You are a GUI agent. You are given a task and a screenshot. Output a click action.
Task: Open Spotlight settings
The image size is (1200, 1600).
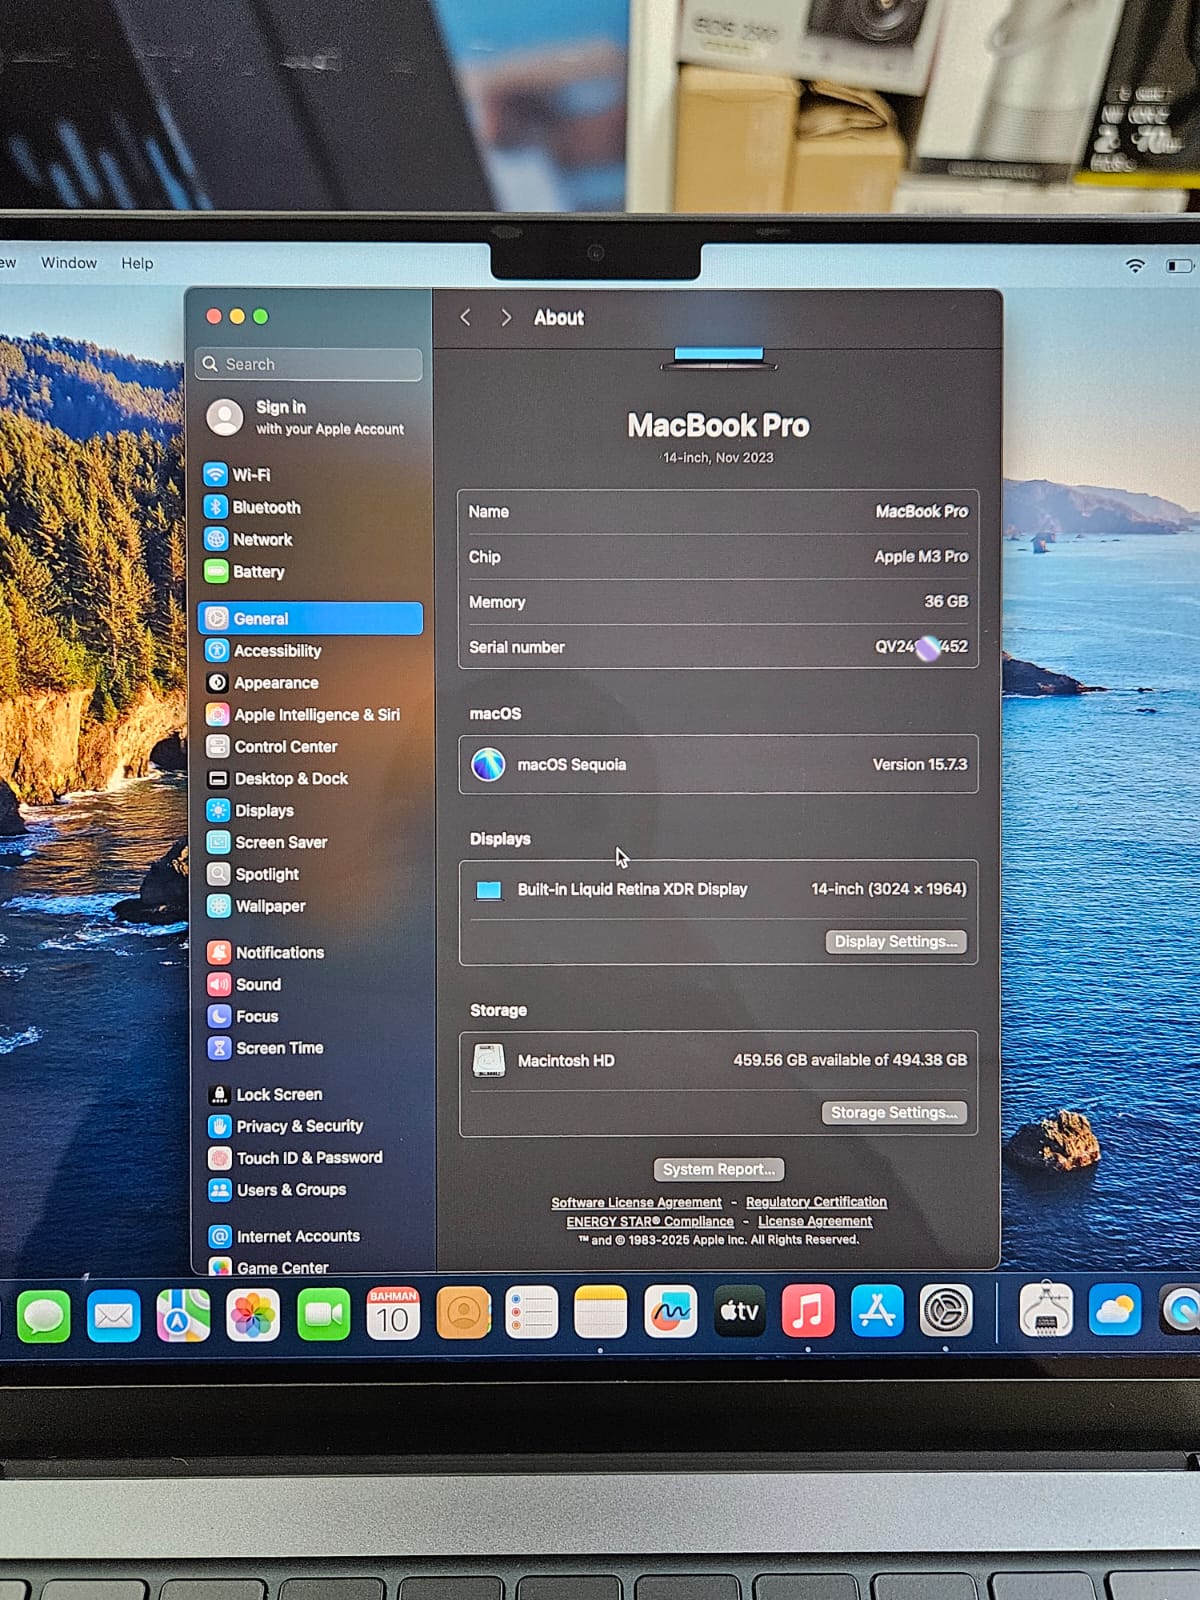pos(253,874)
